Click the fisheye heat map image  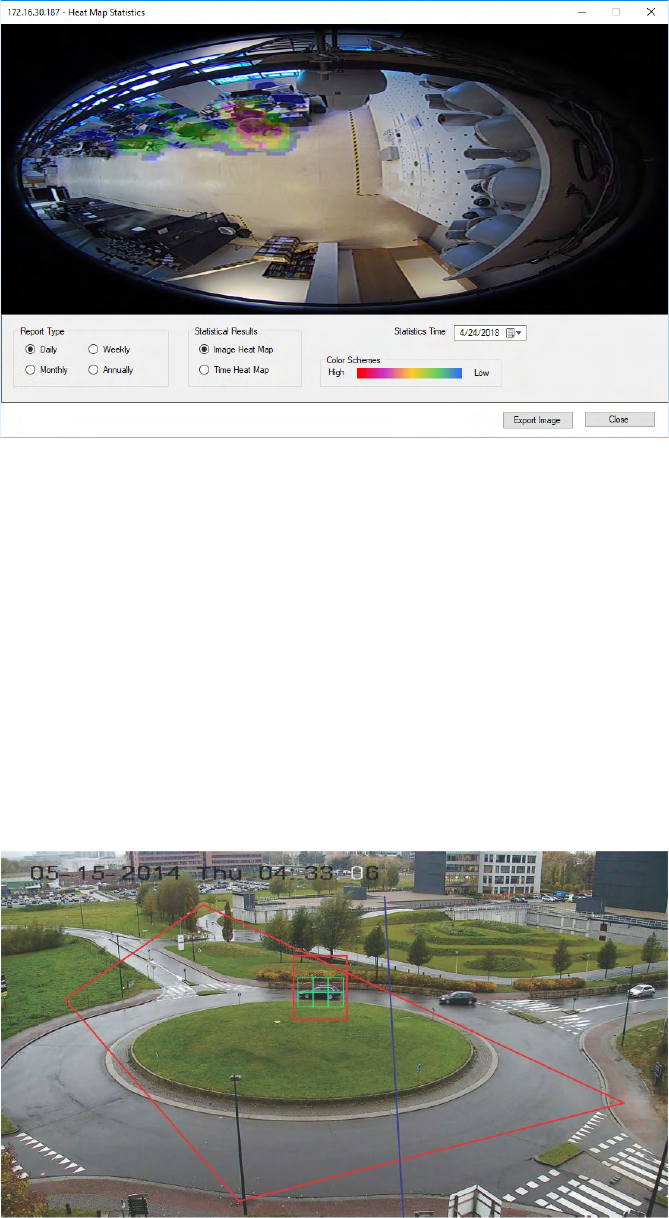click(334, 169)
